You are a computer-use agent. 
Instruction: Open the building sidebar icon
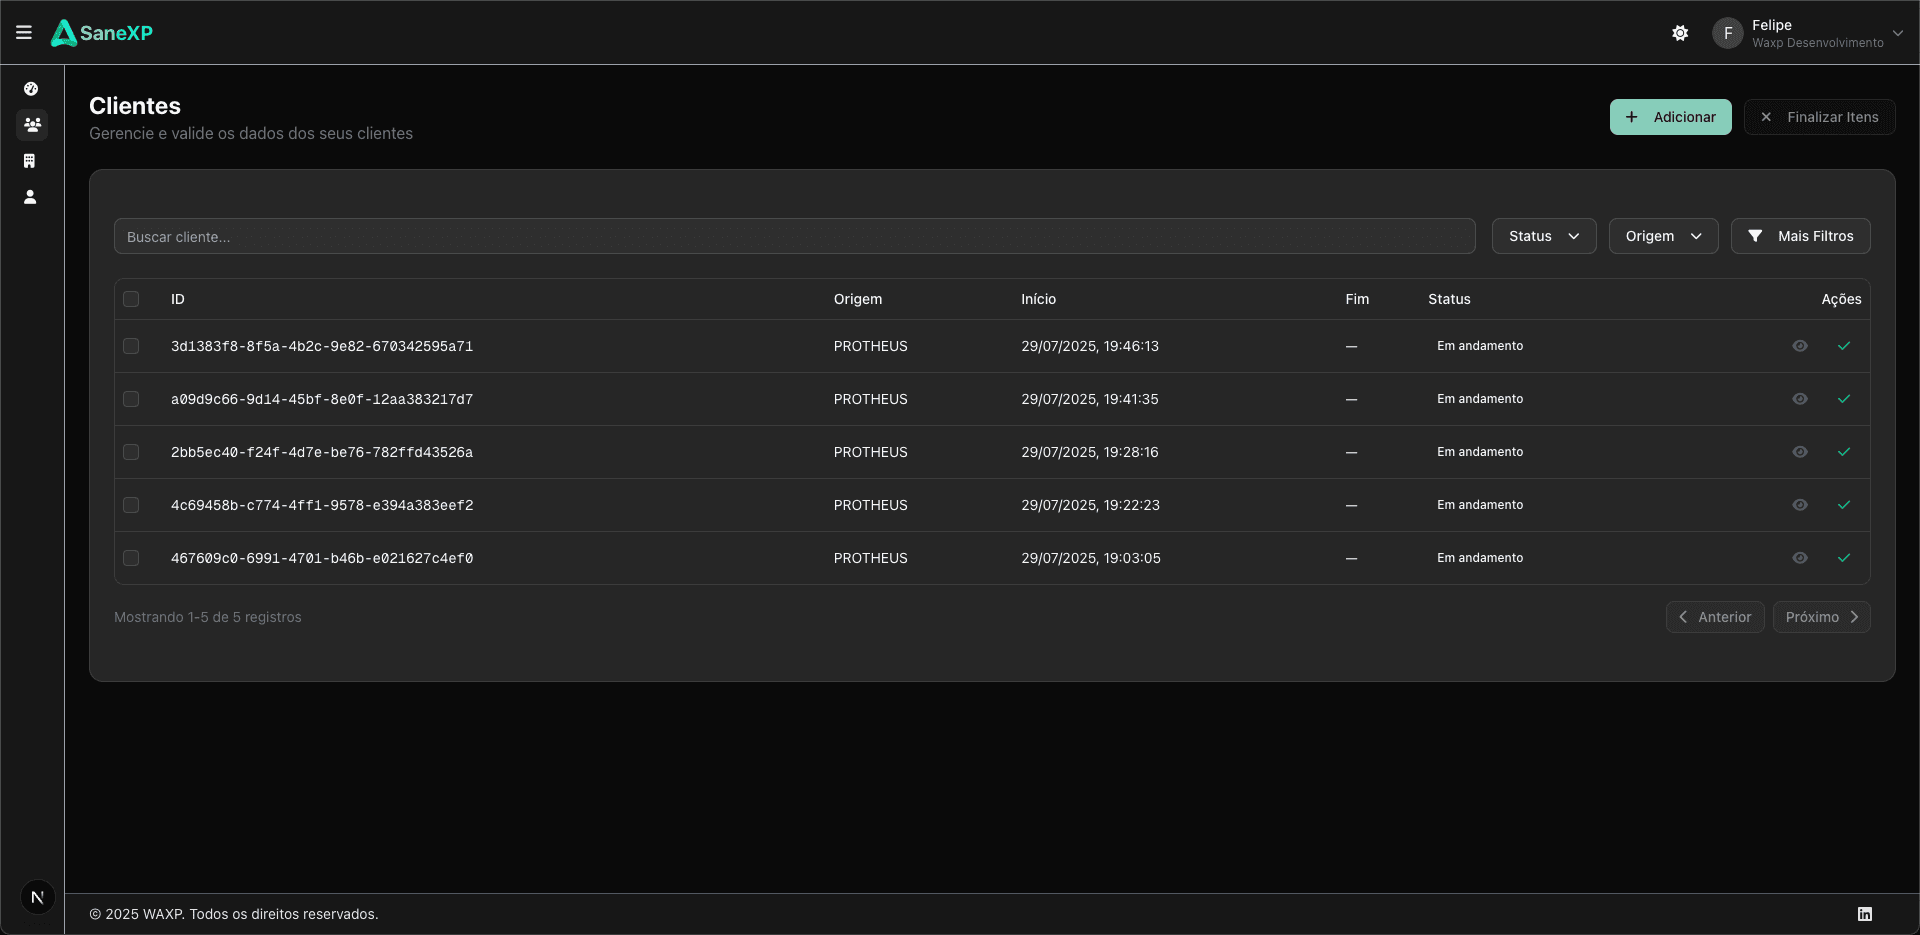coord(30,161)
